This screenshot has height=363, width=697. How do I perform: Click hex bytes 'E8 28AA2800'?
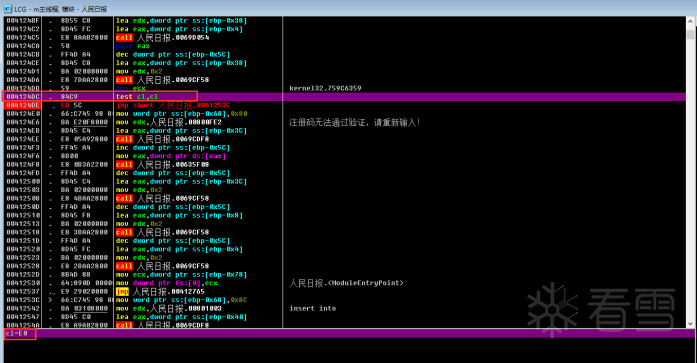(84, 266)
